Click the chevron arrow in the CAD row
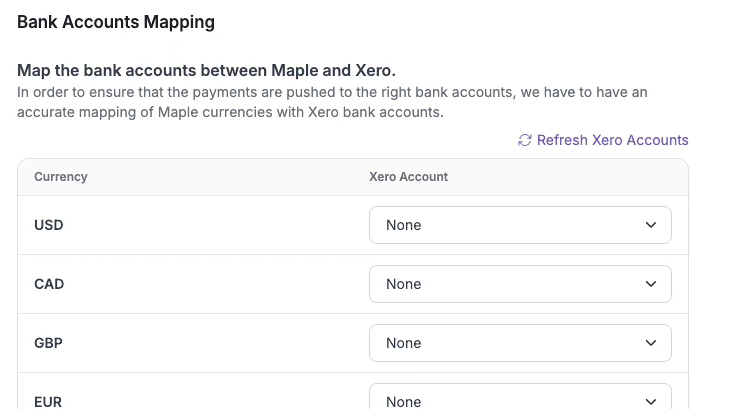The height and width of the screenshot is (409, 733). (x=651, y=284)
